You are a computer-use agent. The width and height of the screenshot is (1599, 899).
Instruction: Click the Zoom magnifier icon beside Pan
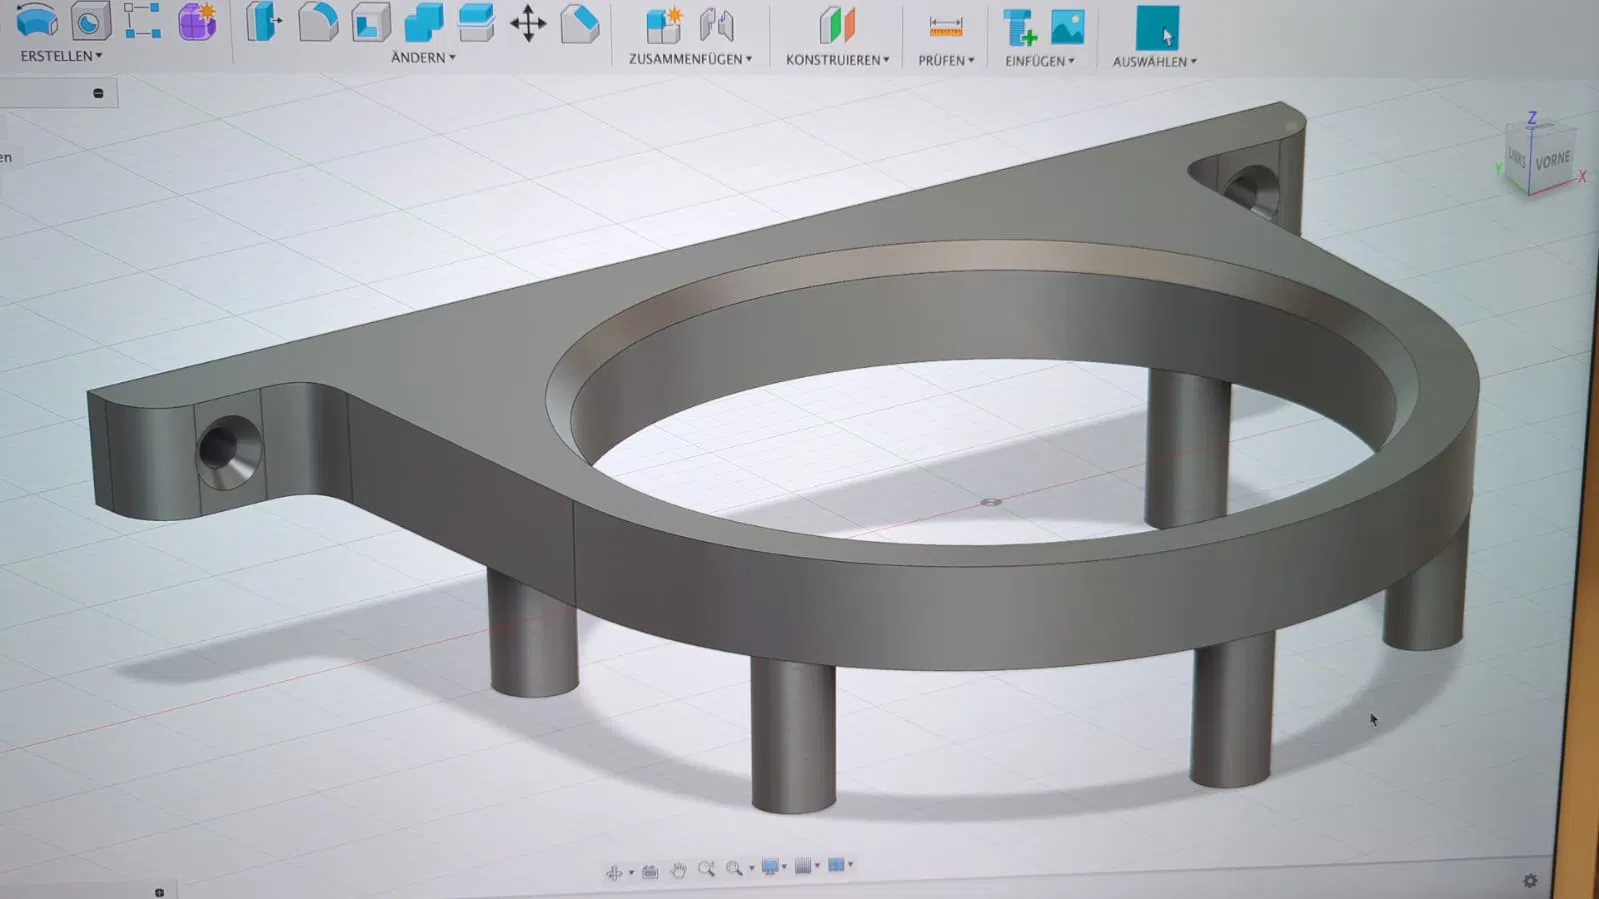pos(706,869)
